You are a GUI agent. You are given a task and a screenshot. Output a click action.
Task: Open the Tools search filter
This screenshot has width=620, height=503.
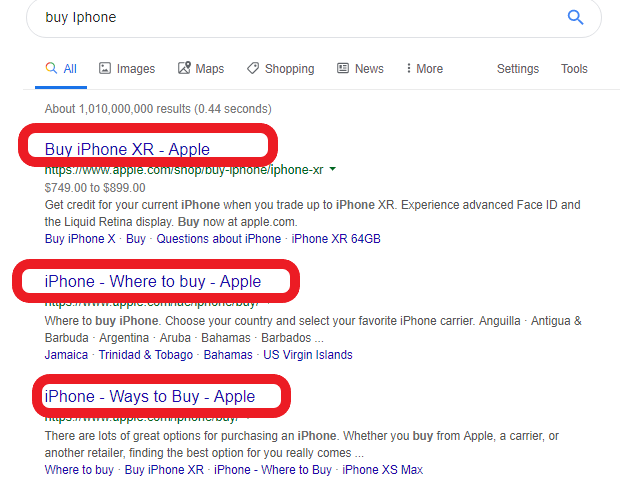(x=574, y=69)
